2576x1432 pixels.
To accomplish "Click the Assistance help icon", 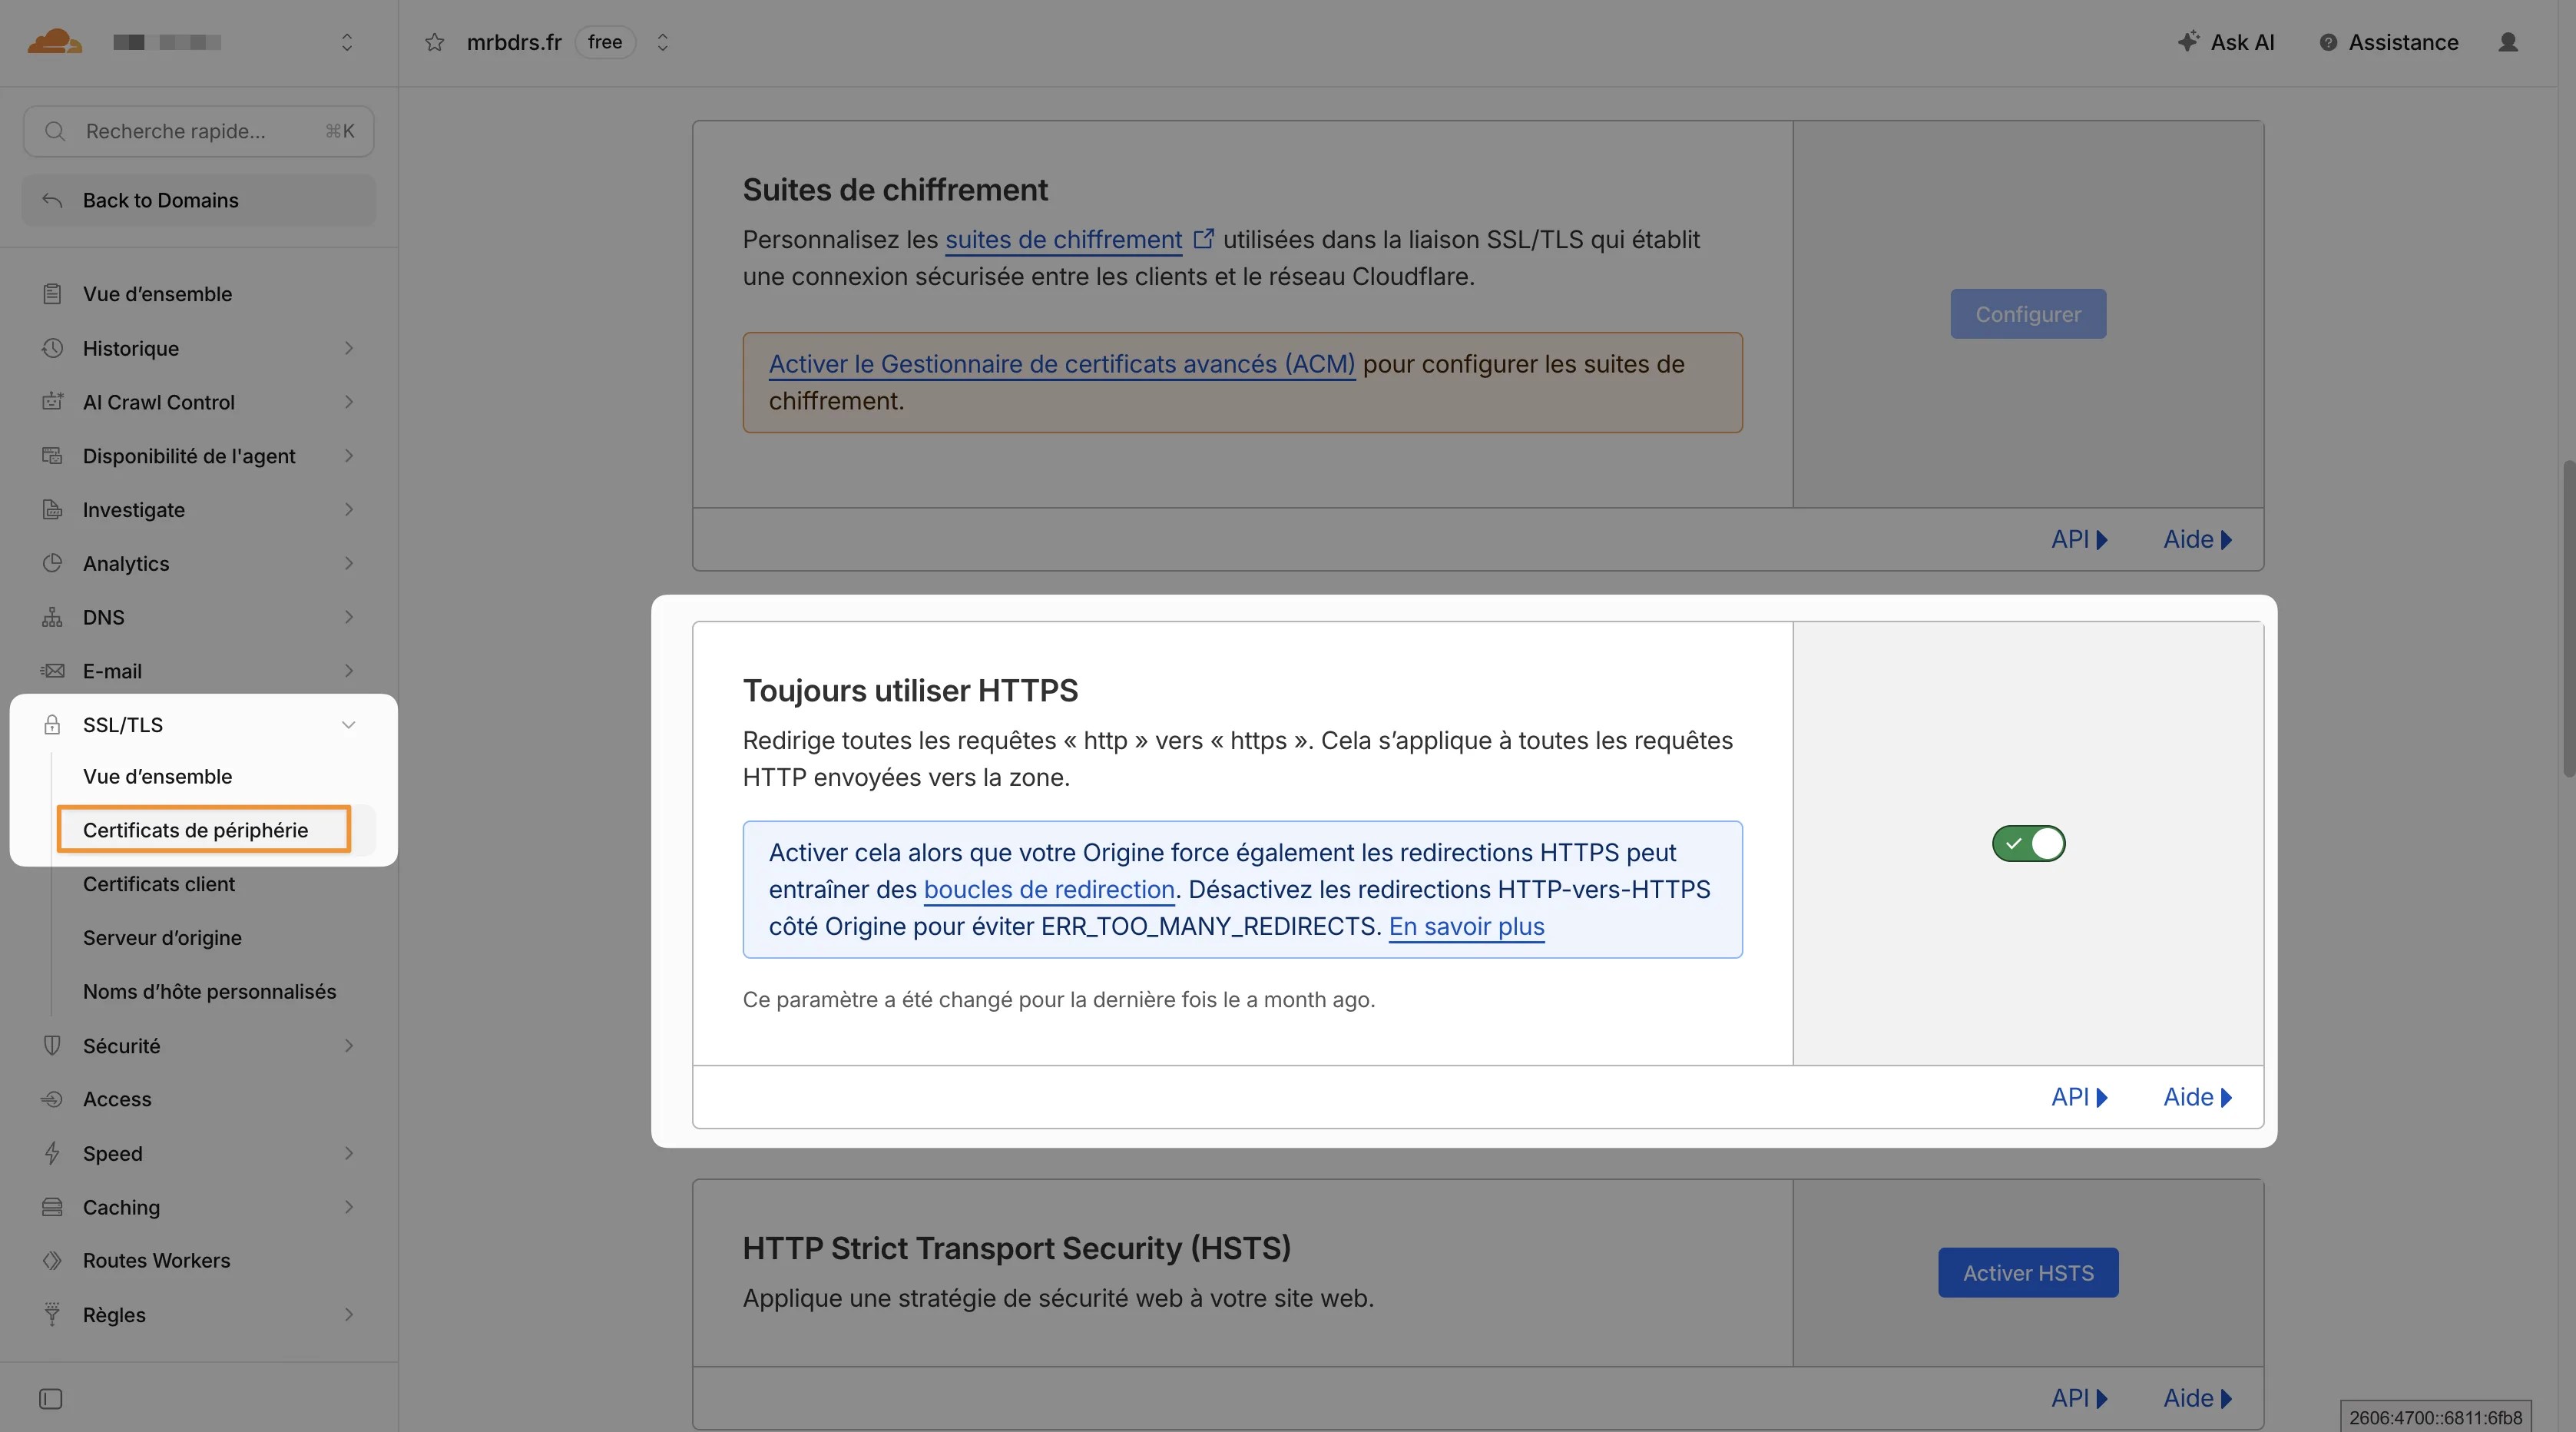I will pos(2328,42).
